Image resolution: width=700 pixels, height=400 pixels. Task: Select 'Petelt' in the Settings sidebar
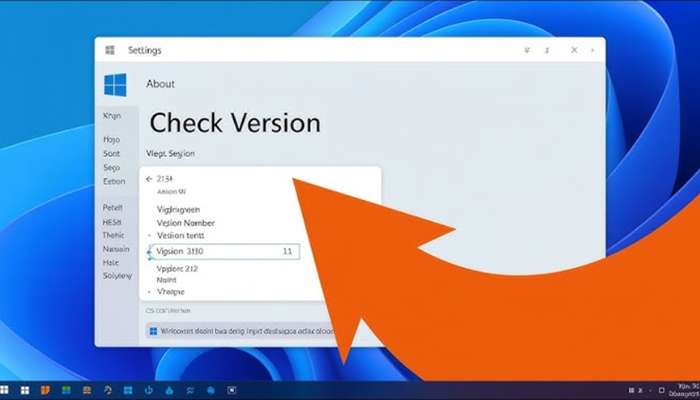click(x=112, y=208)
